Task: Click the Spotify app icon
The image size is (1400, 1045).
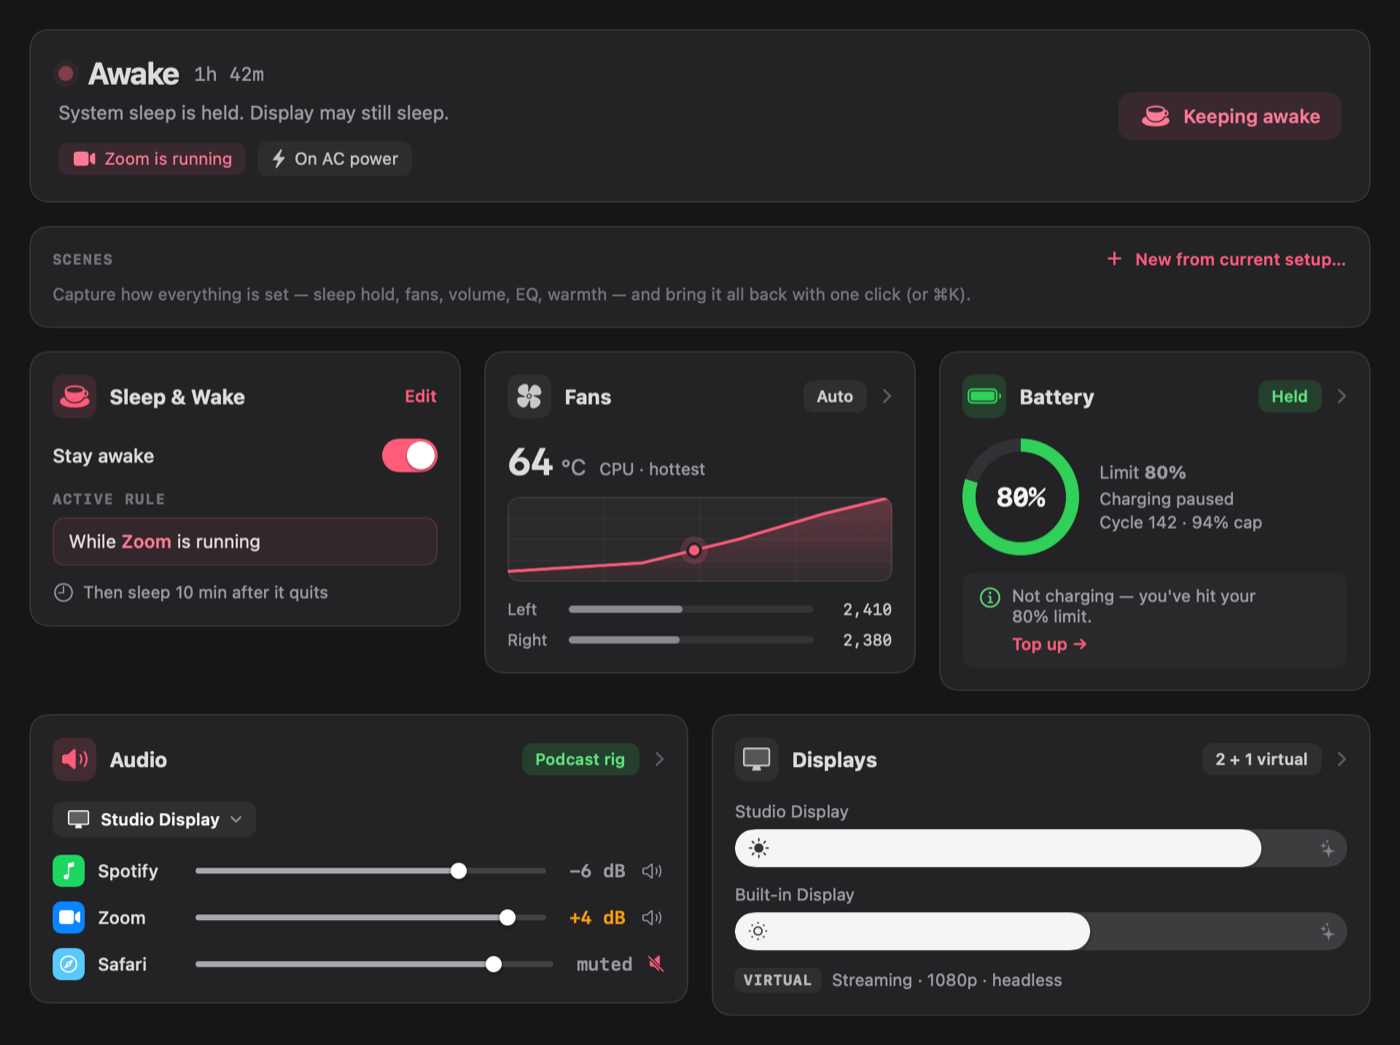Action: coord(69,871)
